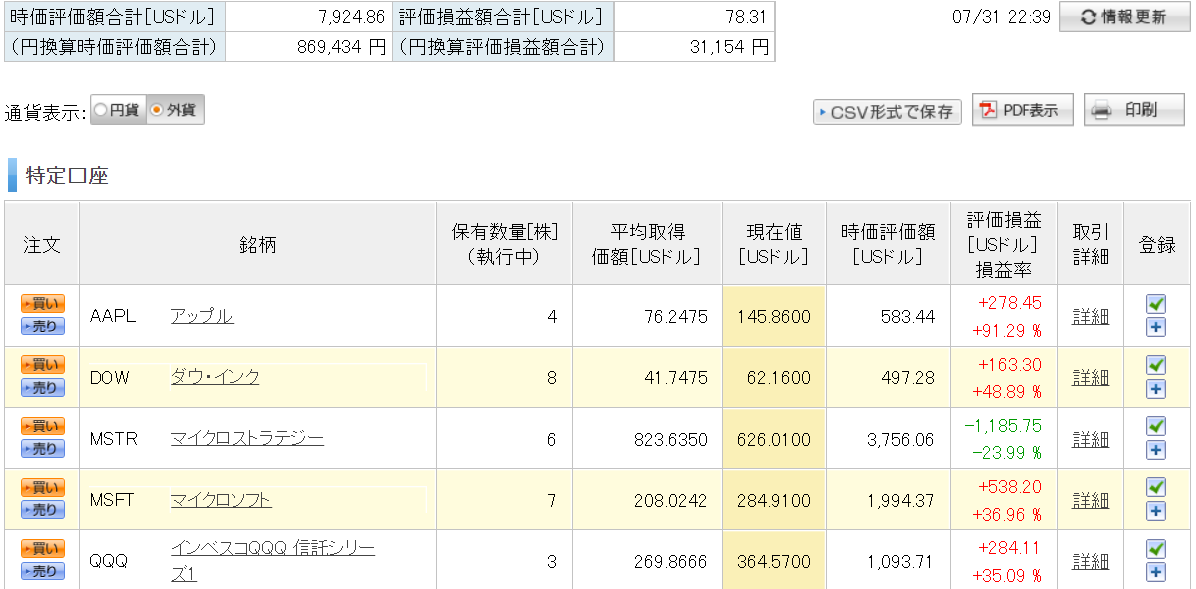The width and height of the screenshot is (1196, 589).
Task: Open 詳細 transaction details for QQQ
Action: click(1091, 562)
